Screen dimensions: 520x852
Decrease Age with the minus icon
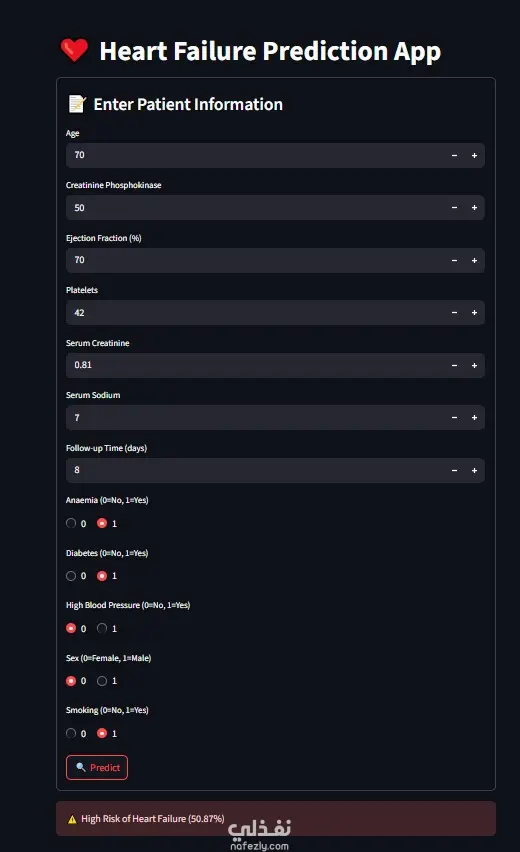(454, 155)
